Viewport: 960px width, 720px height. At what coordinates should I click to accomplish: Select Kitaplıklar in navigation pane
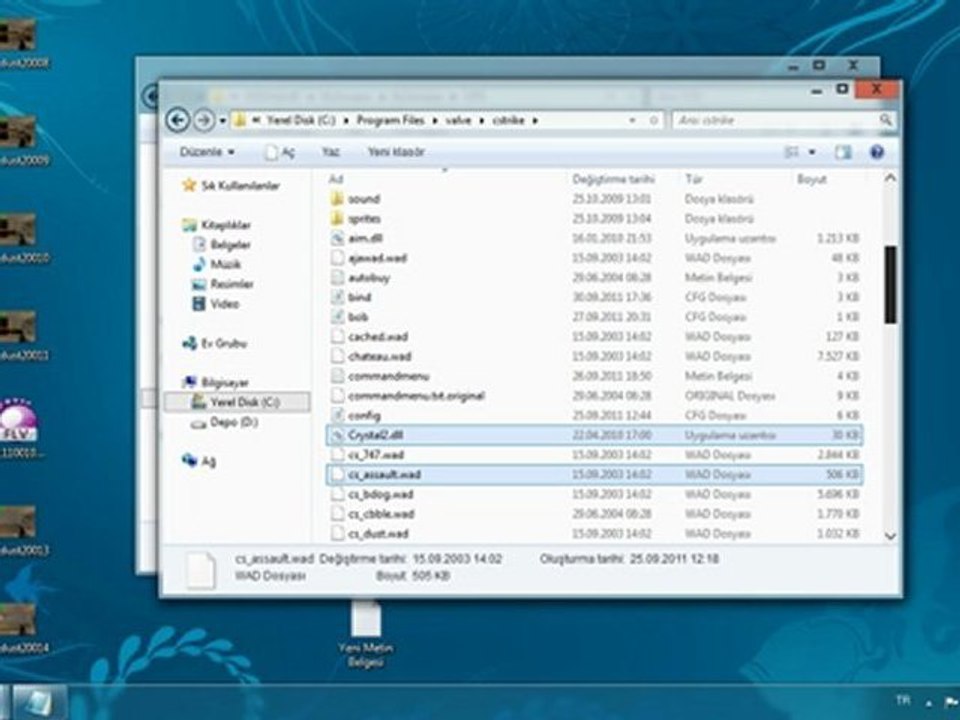pyautogui.click(x=217, y=225)
